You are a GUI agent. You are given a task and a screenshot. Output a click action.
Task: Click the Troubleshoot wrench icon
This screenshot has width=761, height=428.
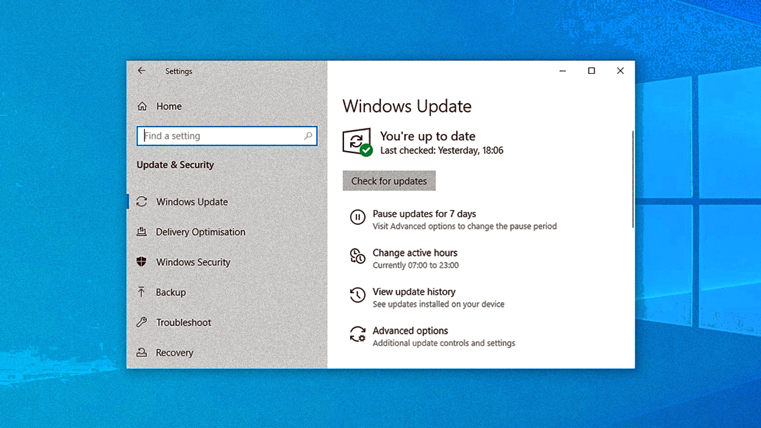click(x=142, y=322)
